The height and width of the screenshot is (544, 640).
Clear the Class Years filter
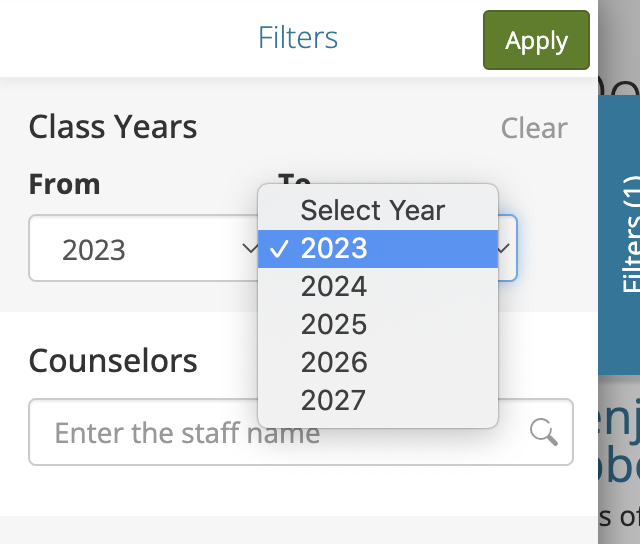[534, 128]
